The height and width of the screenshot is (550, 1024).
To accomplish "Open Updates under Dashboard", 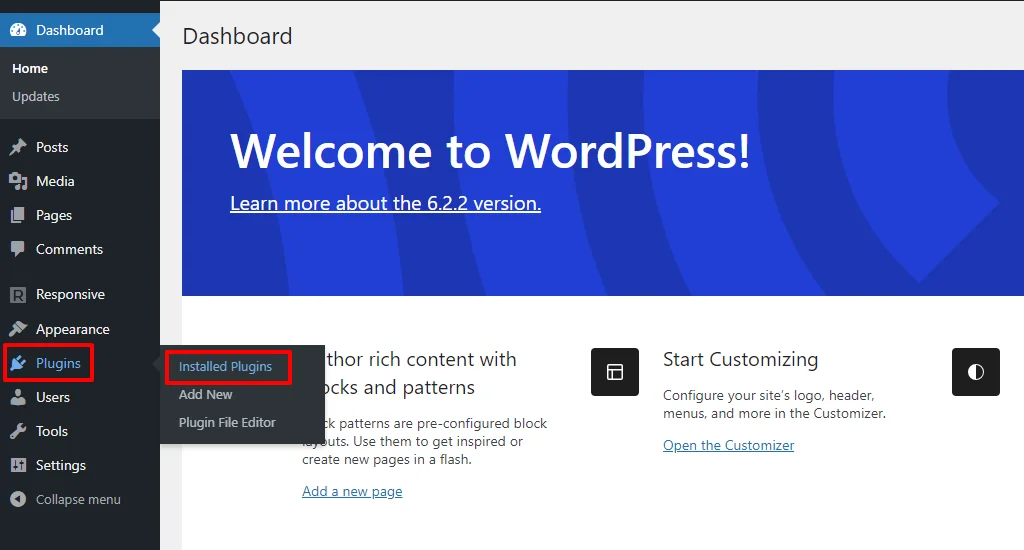I will click(x=36, y=97).
